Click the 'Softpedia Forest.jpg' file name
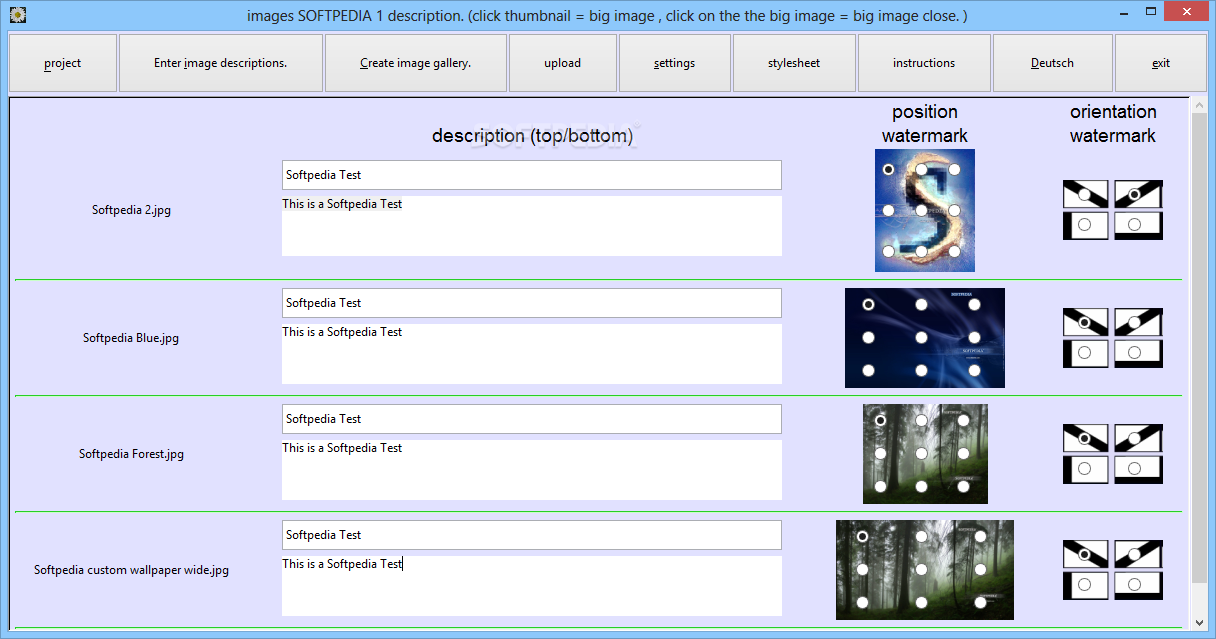The width and height of the screenshot is (1216, 639). click(x=131, y=454)
